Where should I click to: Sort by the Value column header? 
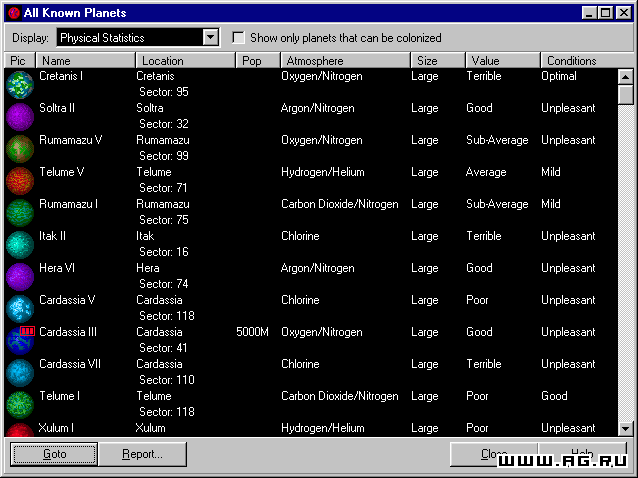pyautogui.click(x=503, y=61)
